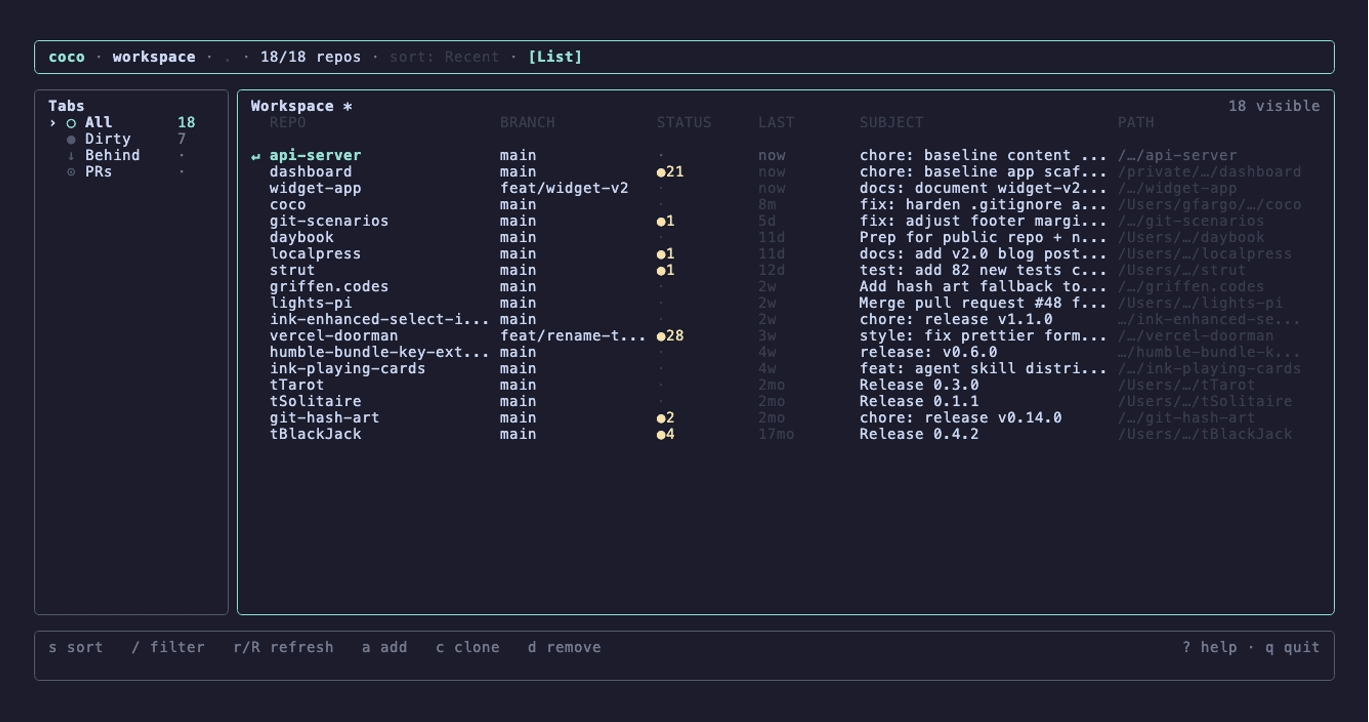Screen dimensions: 1369x722
Task: Click the status dot for strut
Action: pyautogui.click(x=661, y=270)
